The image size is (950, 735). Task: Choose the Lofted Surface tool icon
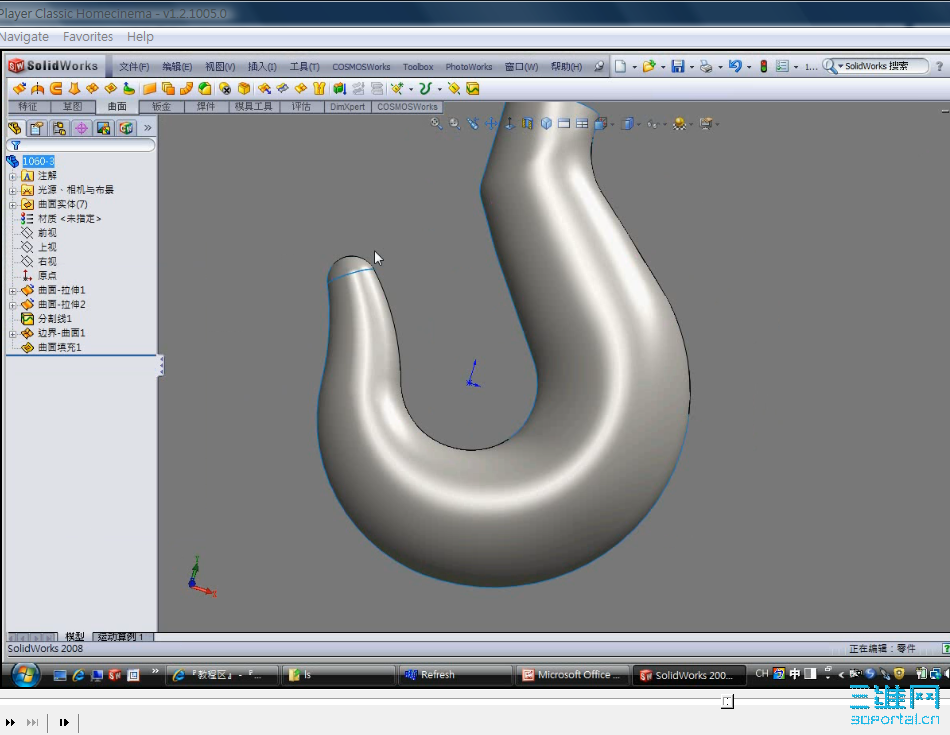74,88
